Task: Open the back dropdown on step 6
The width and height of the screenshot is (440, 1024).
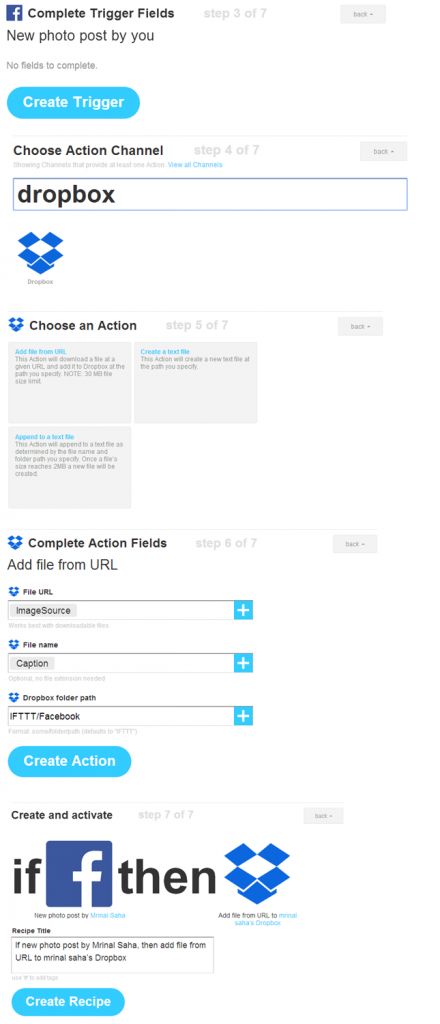Action: pos(355,544)
